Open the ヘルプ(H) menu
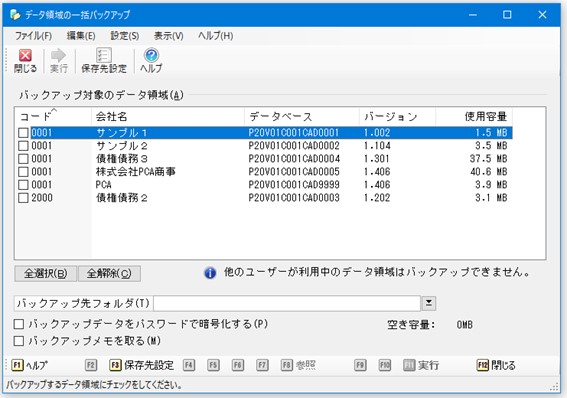567x398 pixels. pyautogui.click(x=216, y=36)
